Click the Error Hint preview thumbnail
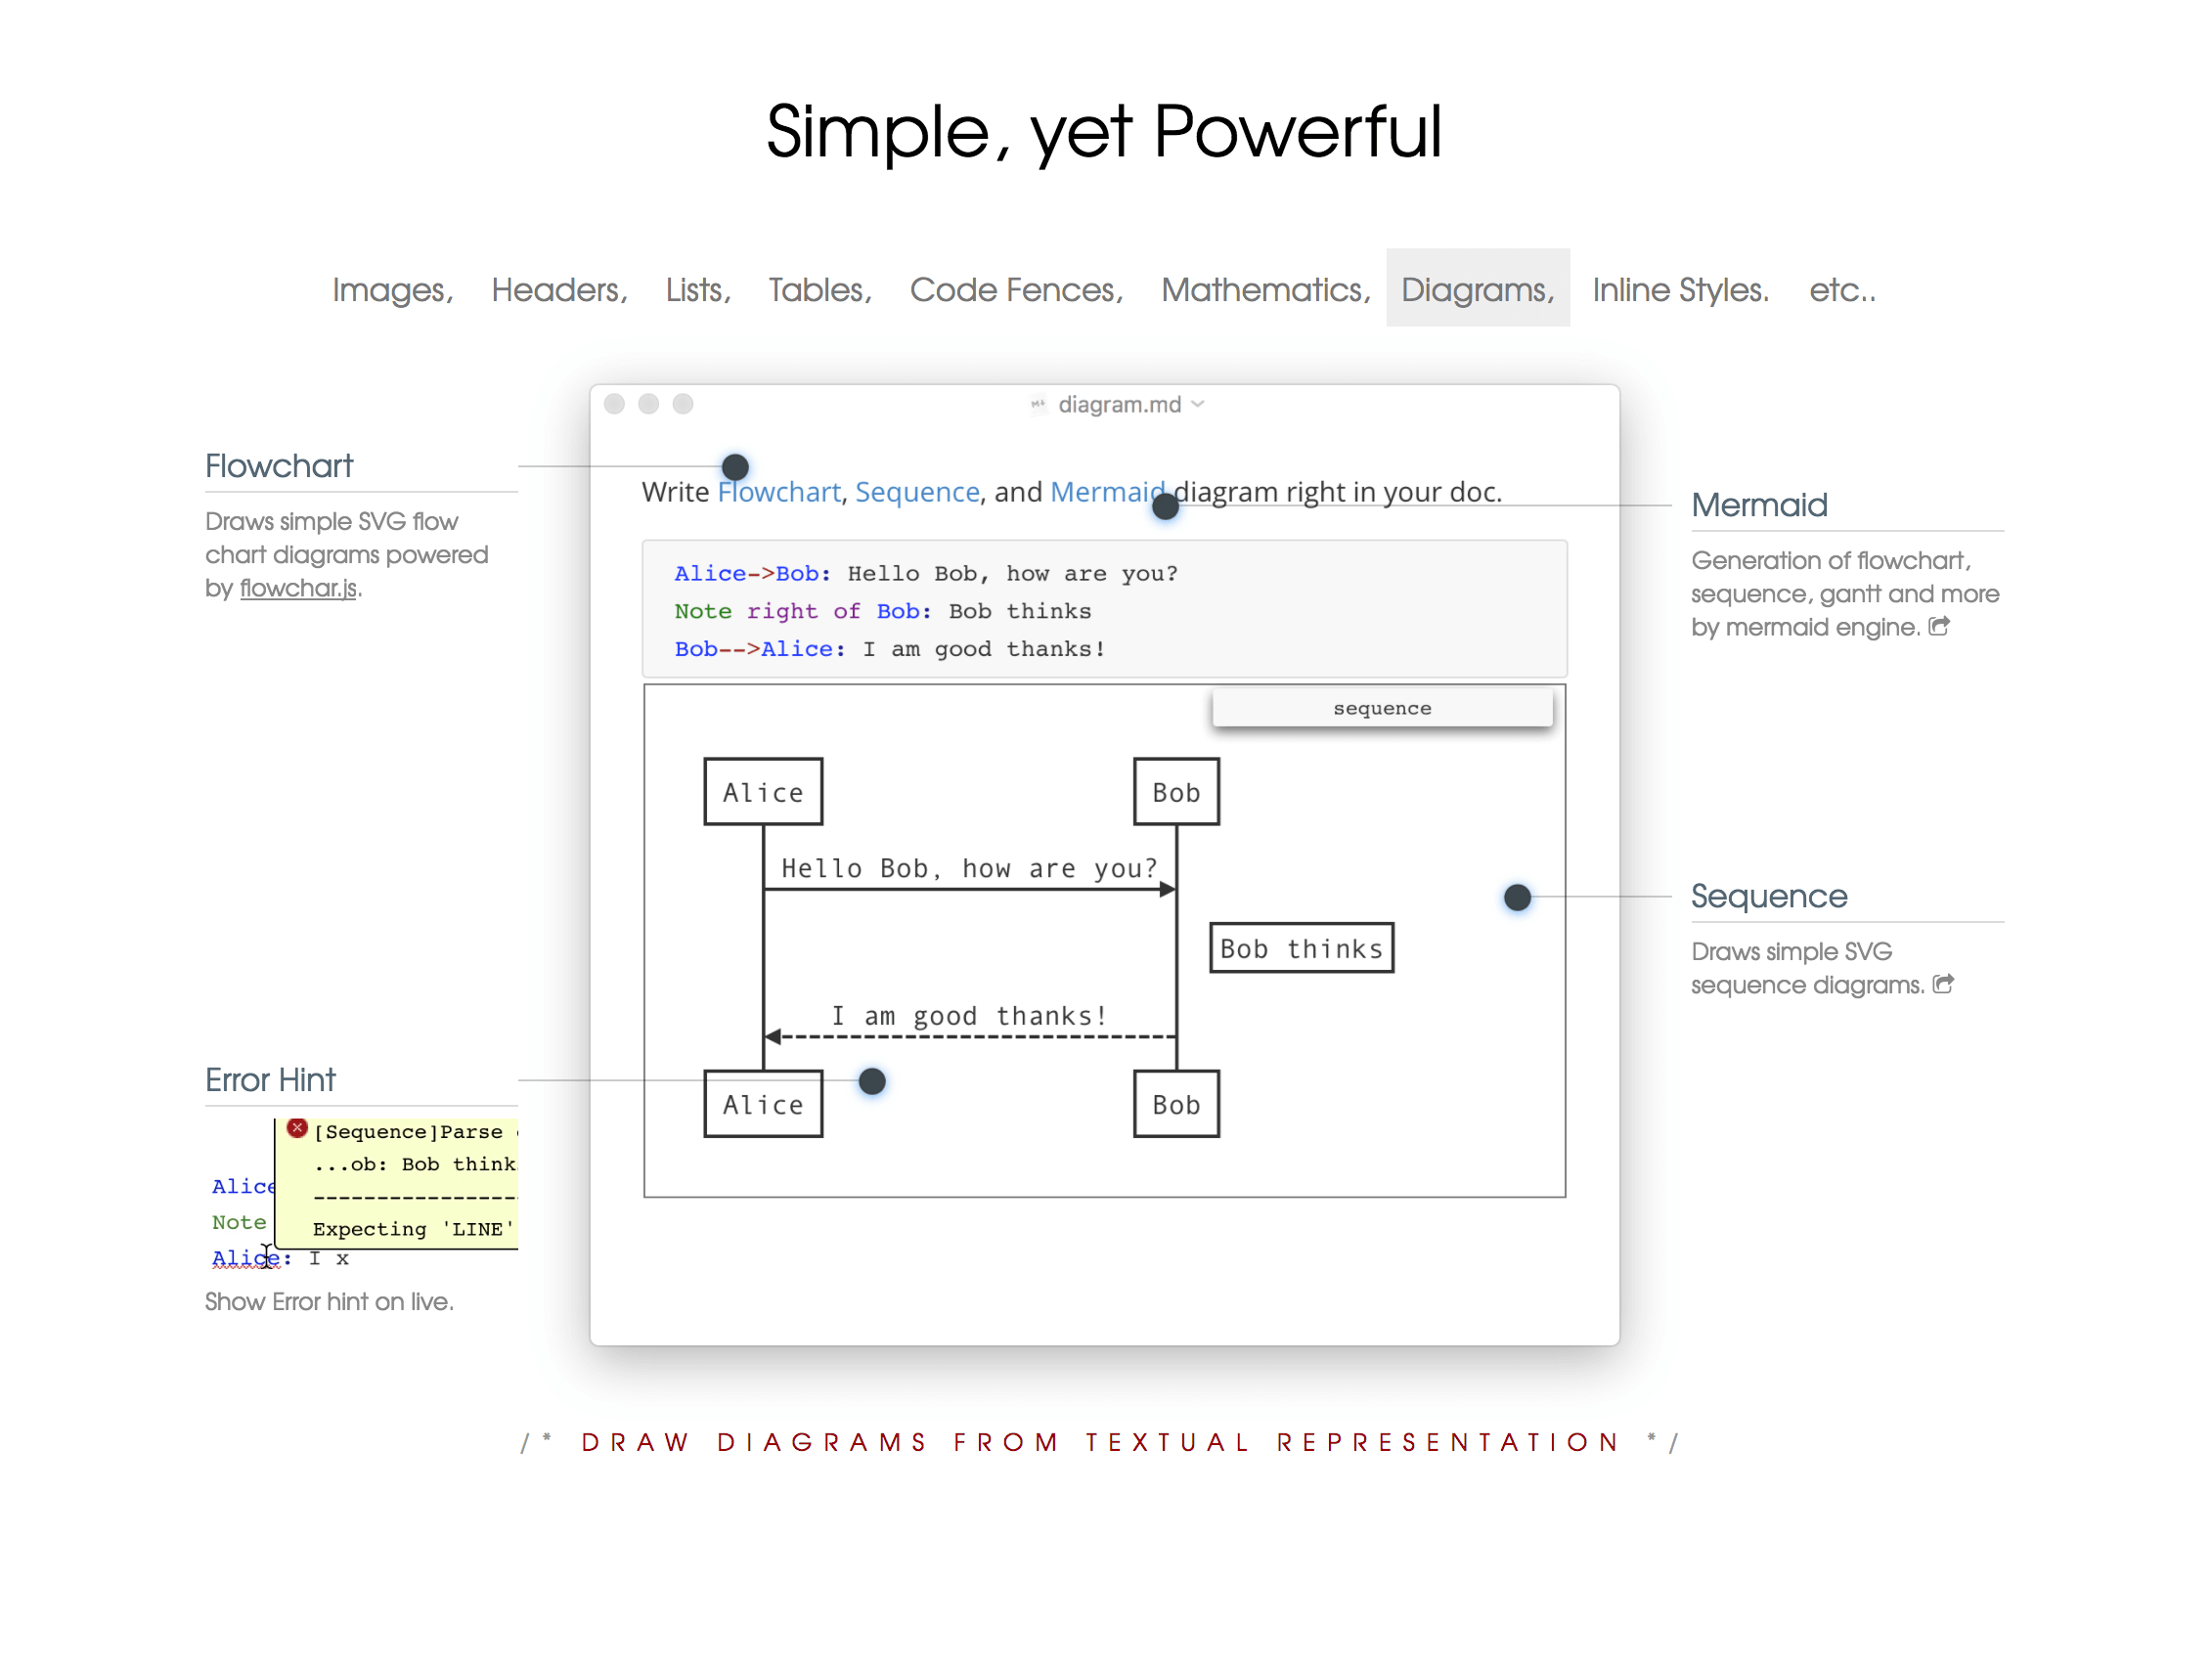Image resolution: width=2212 pixels, height=1668 pixels. [x=362, y=1194]
